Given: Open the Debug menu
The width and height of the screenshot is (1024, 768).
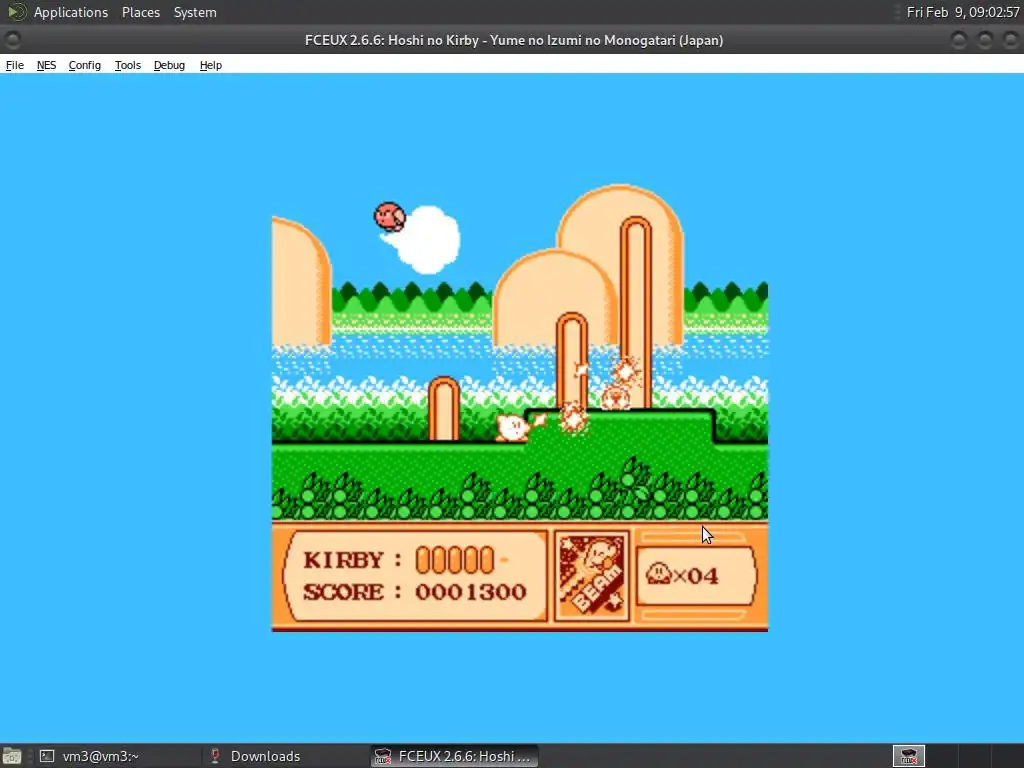Looking at the screenshot, I should [x=169, y=65].
